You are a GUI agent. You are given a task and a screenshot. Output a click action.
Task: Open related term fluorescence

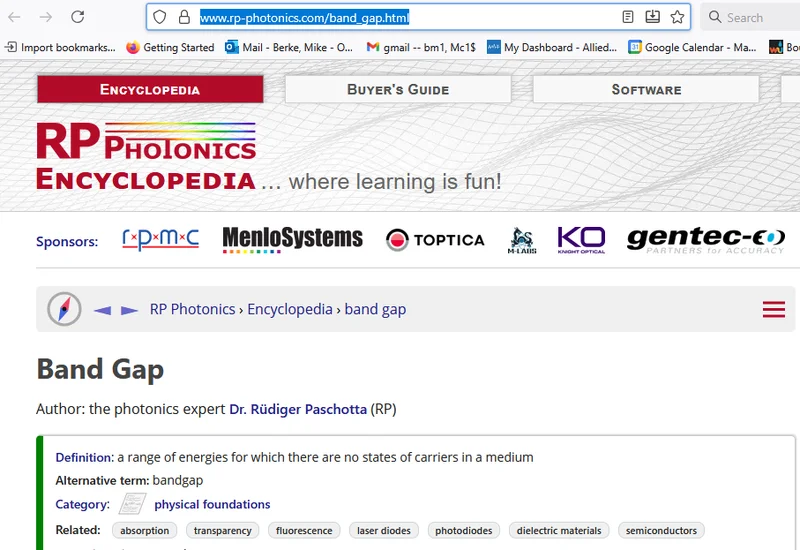tap(304, 531)
